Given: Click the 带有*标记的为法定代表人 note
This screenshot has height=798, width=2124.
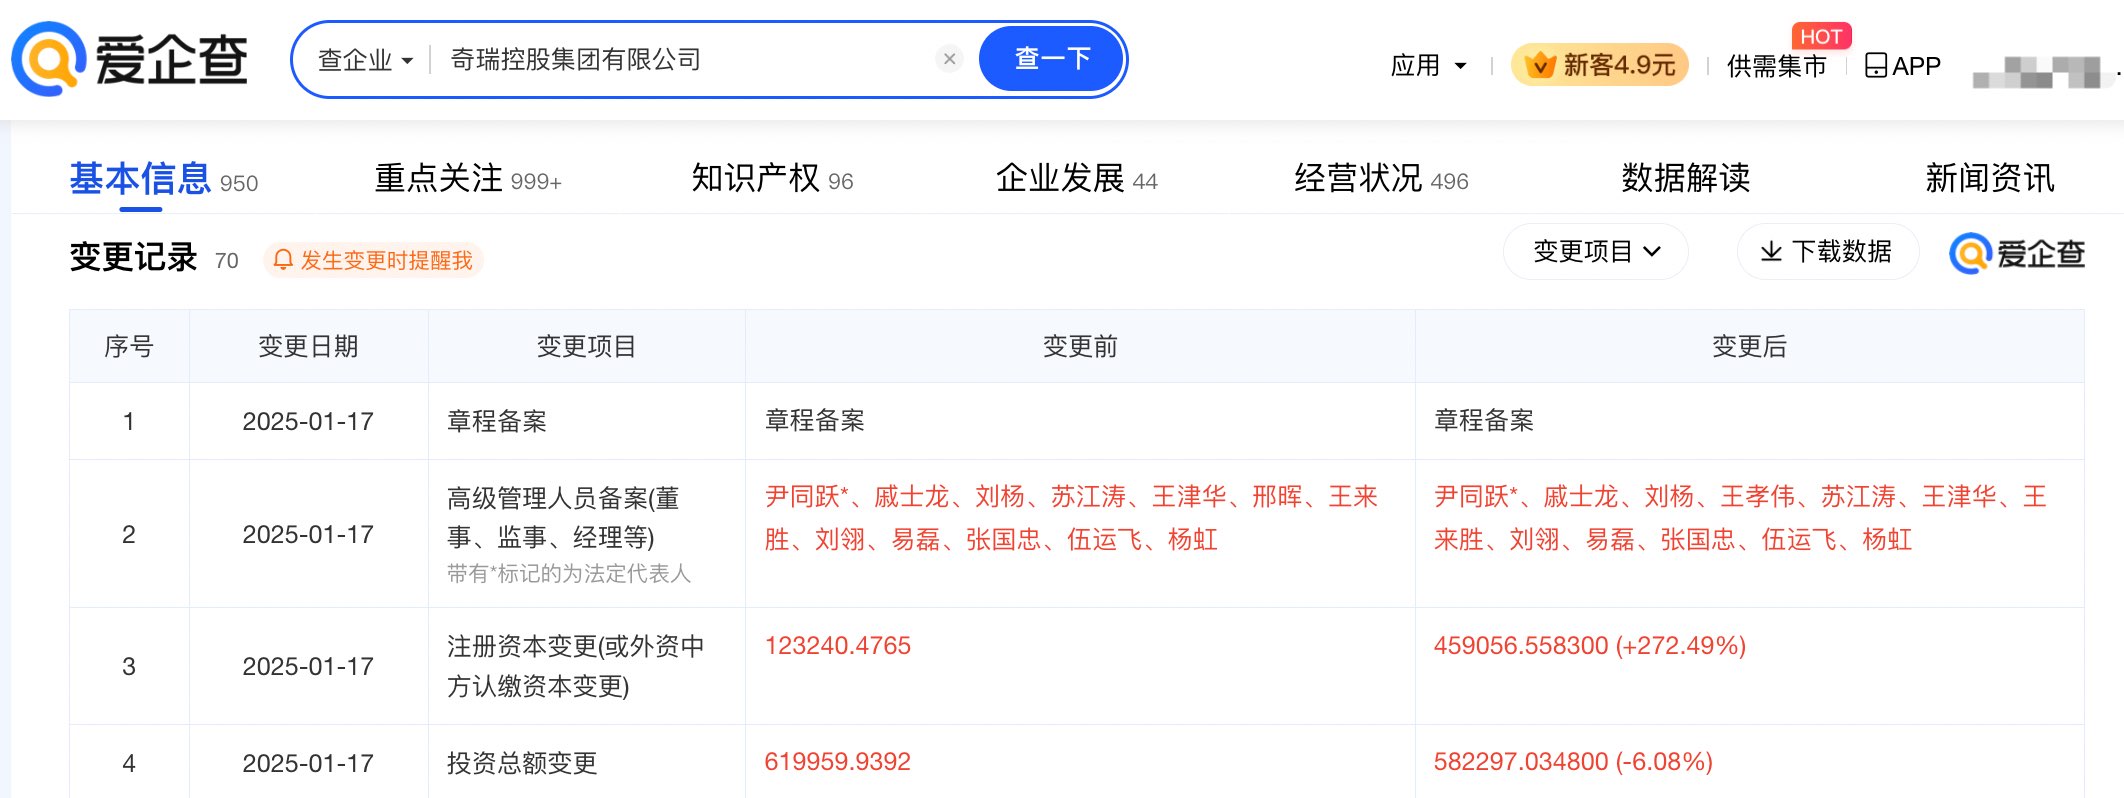Looking at the screenshot, I should pos(569,574).
